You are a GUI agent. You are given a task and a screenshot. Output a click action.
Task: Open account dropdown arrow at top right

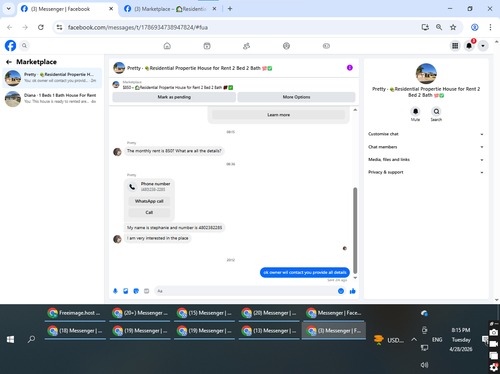pos(483,46)
